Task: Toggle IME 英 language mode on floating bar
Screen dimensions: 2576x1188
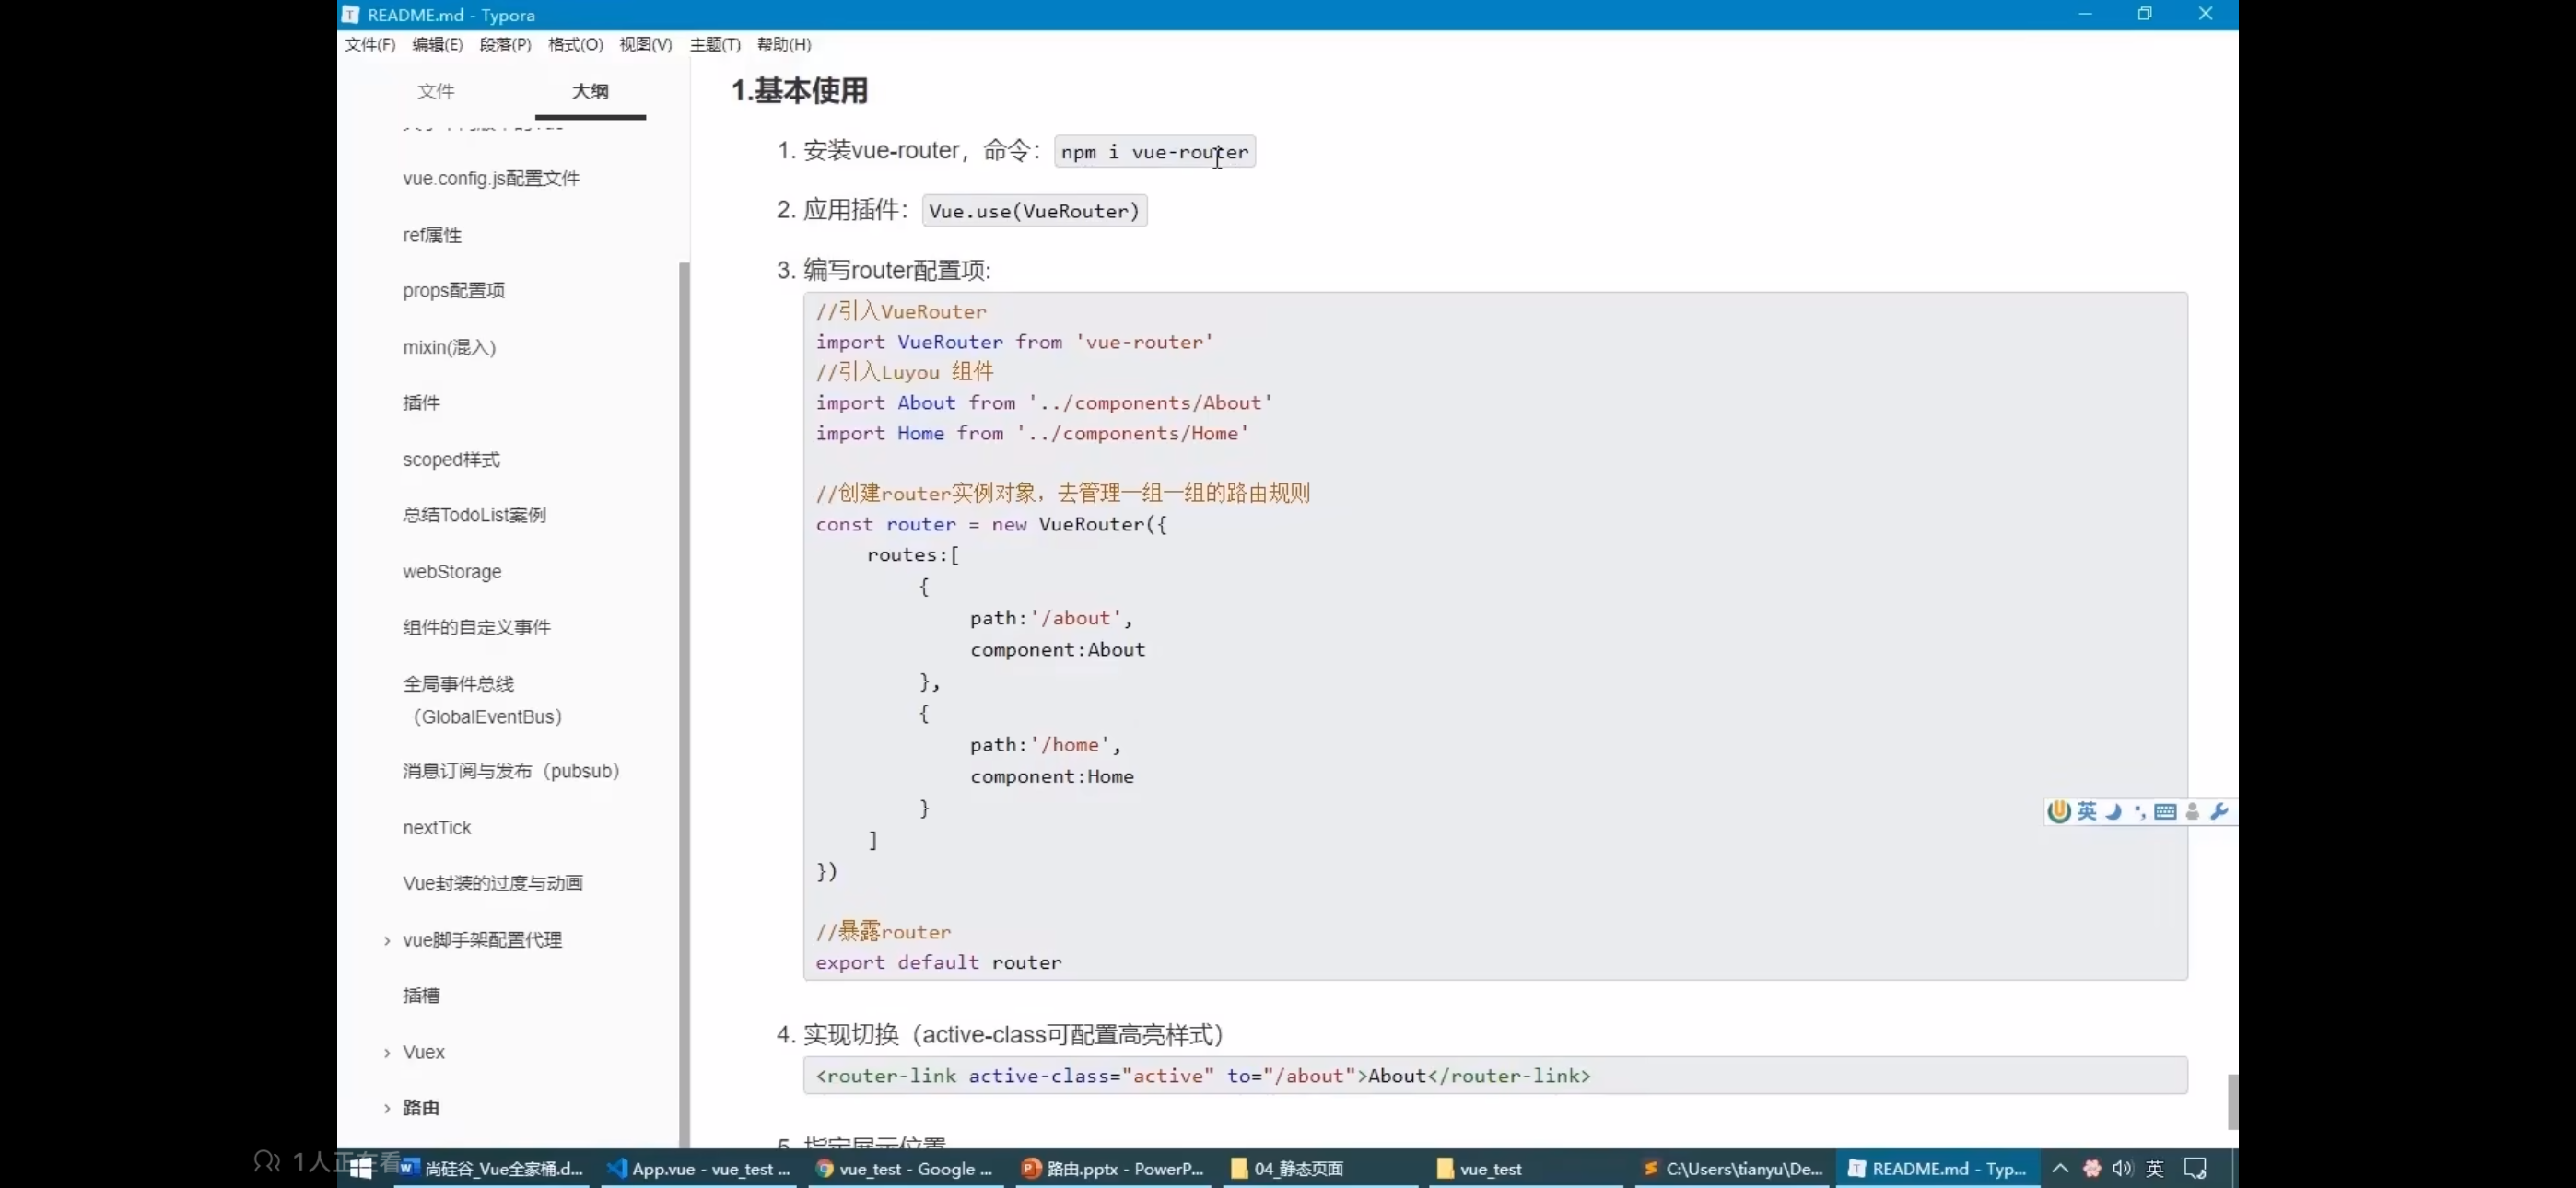Action: tap(2087, 811)
